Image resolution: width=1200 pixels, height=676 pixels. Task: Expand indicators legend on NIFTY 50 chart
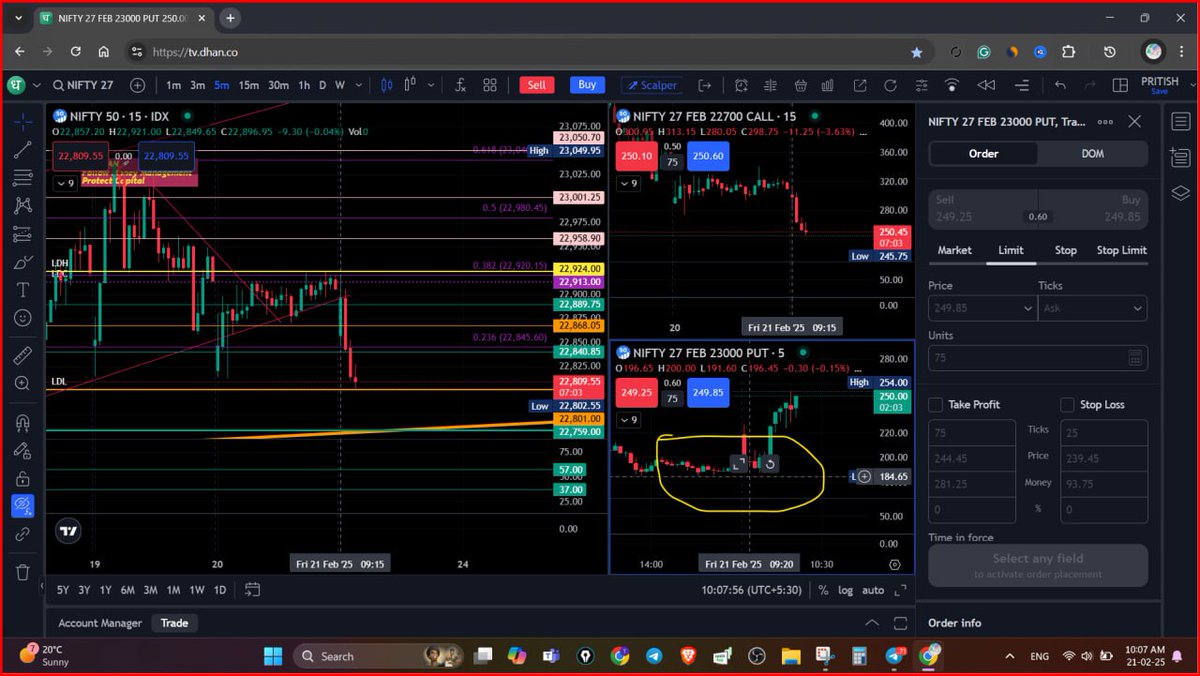(x=65, y=183)
